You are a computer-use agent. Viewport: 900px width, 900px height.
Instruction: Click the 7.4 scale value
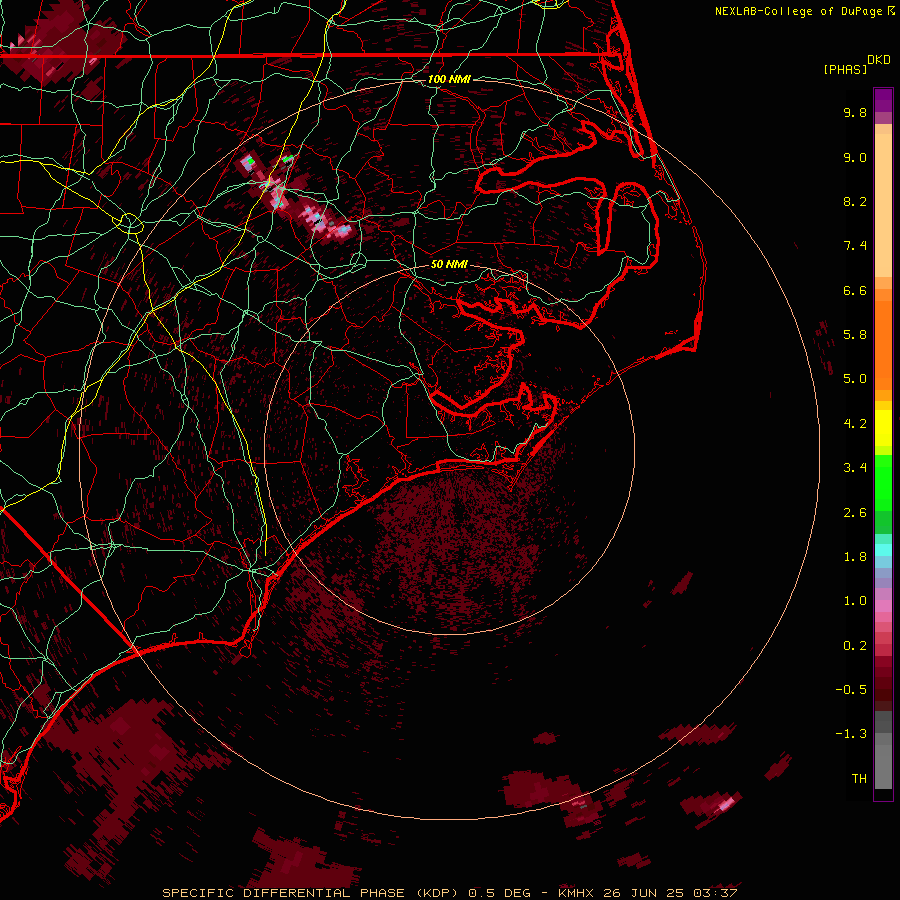coord(855,246)
